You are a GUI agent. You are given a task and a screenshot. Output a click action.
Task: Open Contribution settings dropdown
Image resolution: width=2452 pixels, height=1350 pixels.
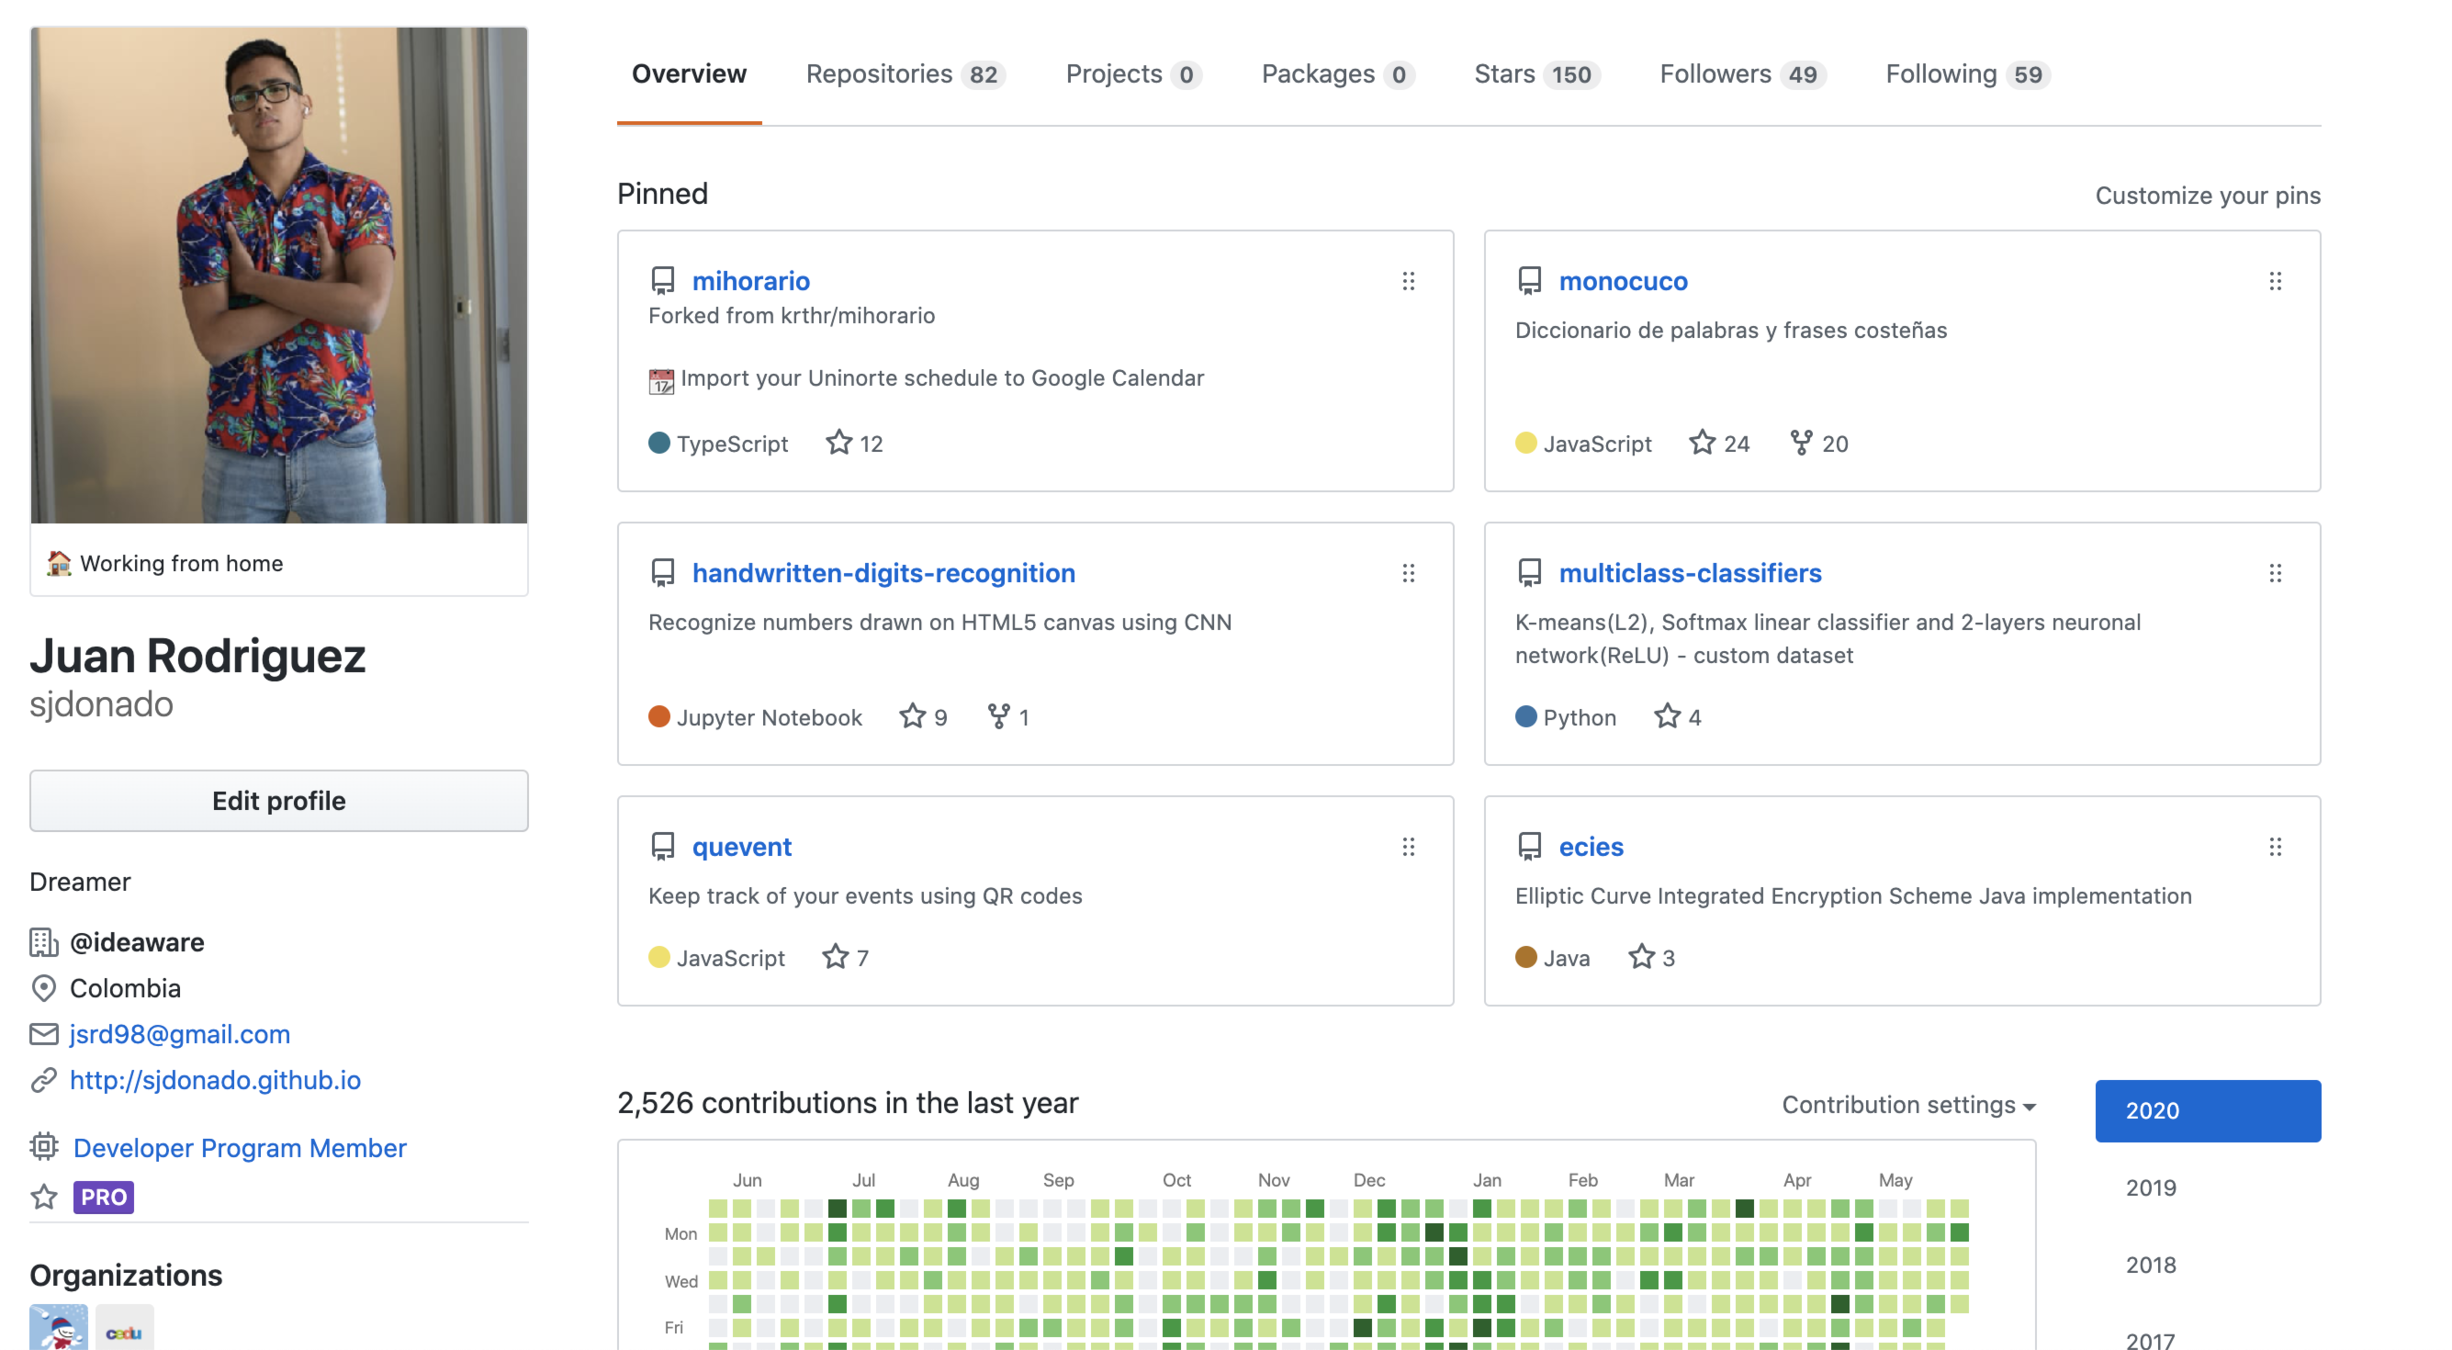click(1908, 1105)
